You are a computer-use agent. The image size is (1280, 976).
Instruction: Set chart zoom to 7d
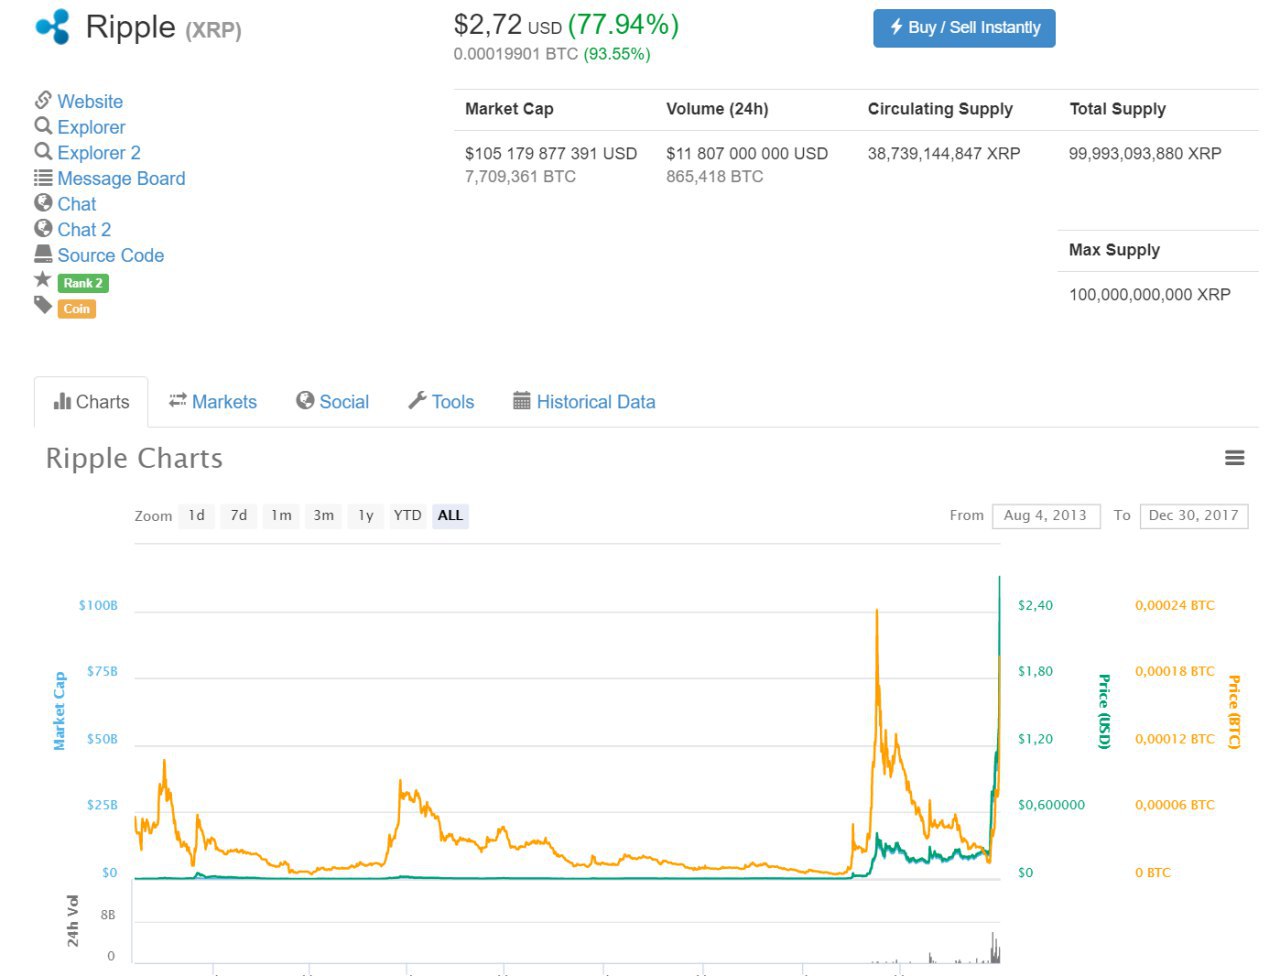pos(239,516)
